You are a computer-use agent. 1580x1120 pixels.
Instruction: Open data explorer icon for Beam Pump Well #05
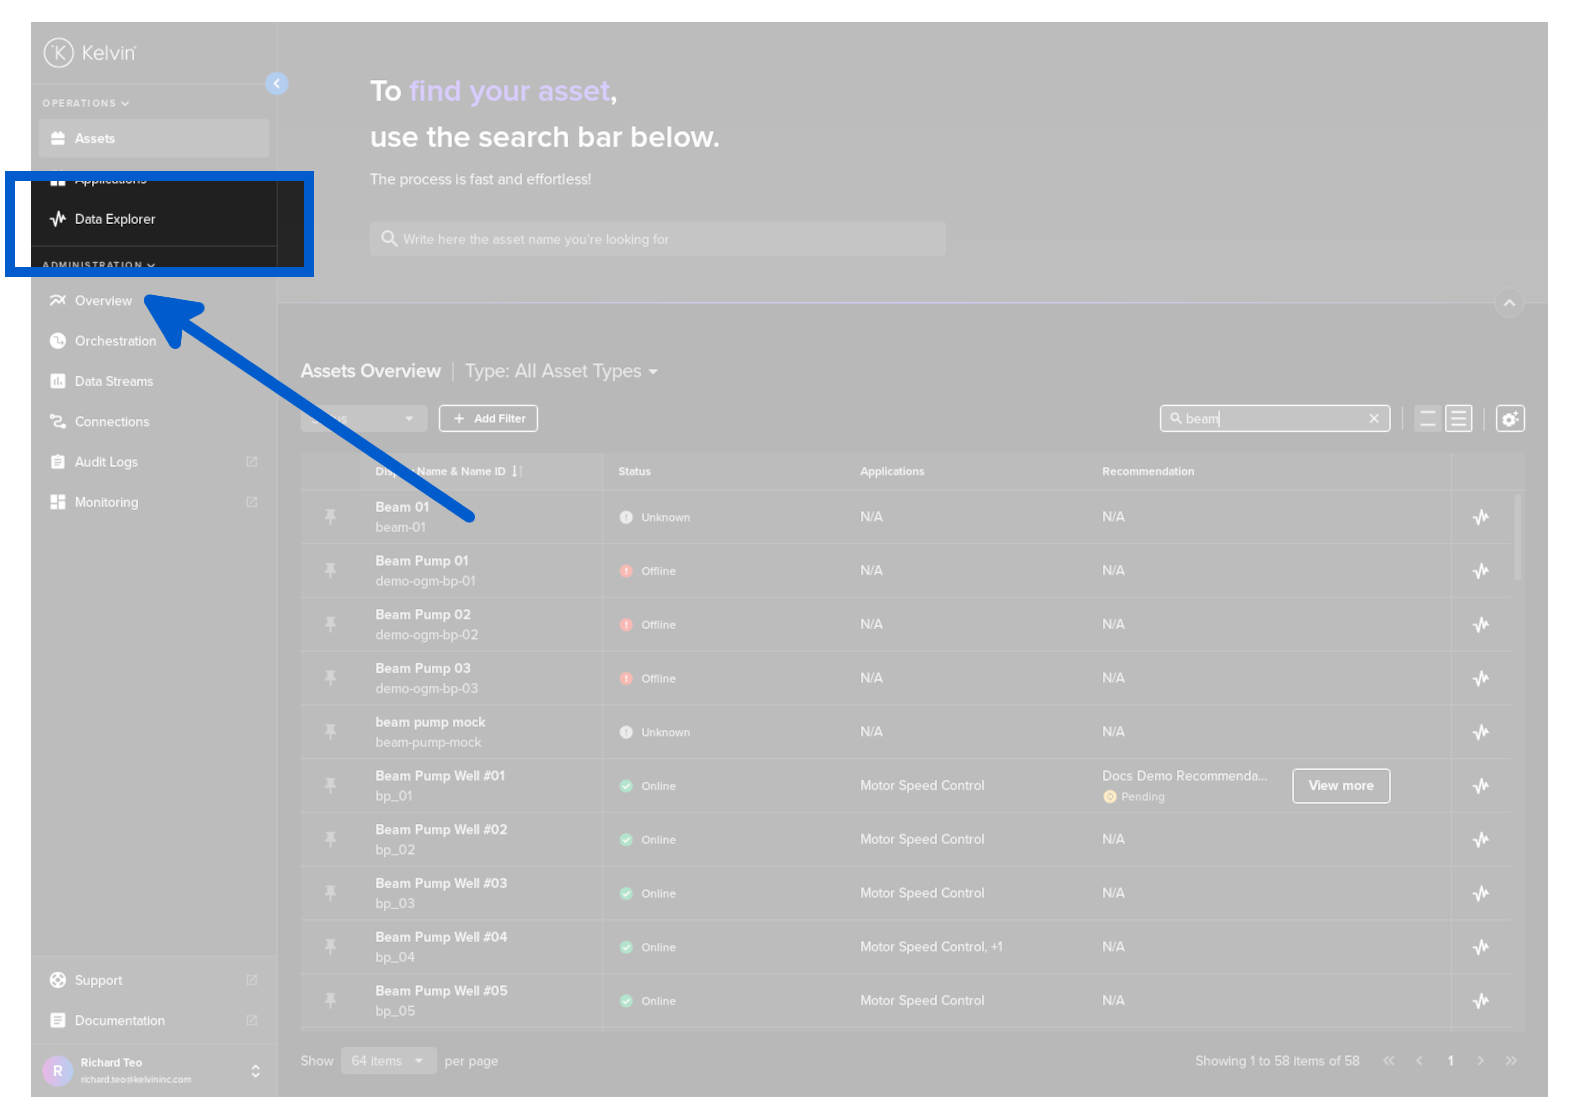point(1480,1001)
